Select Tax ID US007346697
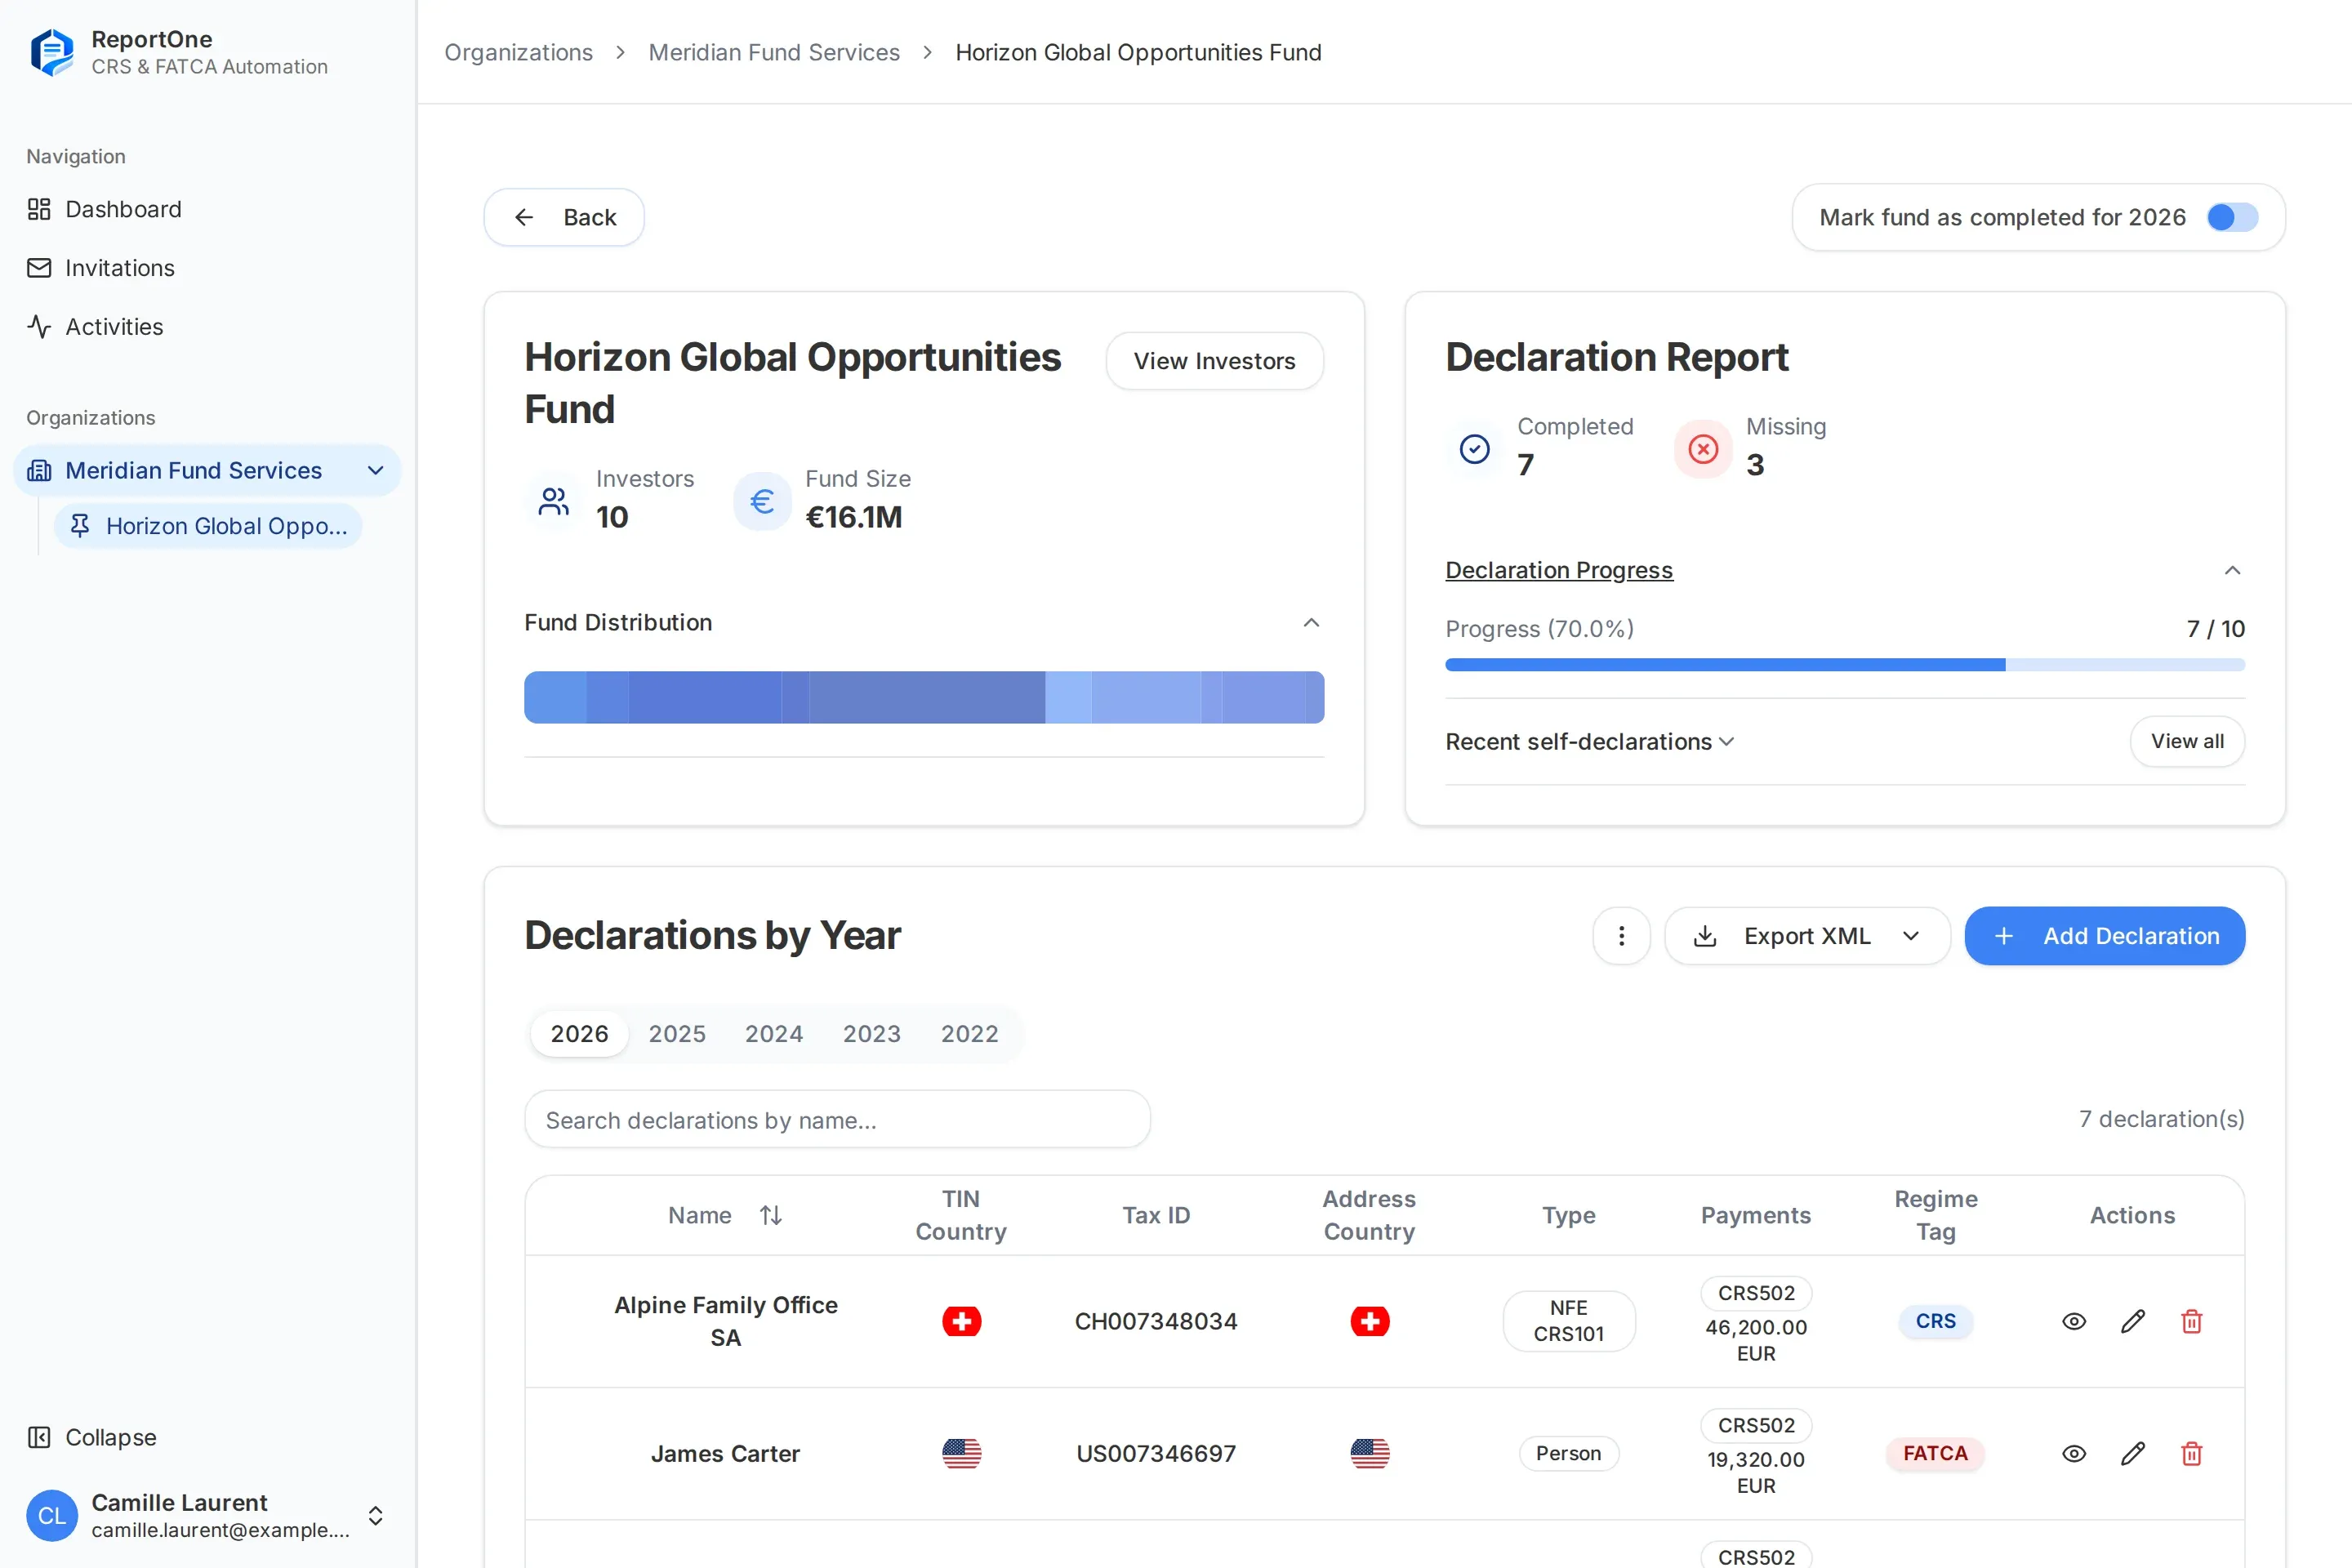The image size is (2352, 1568). pos(1156,1453)
